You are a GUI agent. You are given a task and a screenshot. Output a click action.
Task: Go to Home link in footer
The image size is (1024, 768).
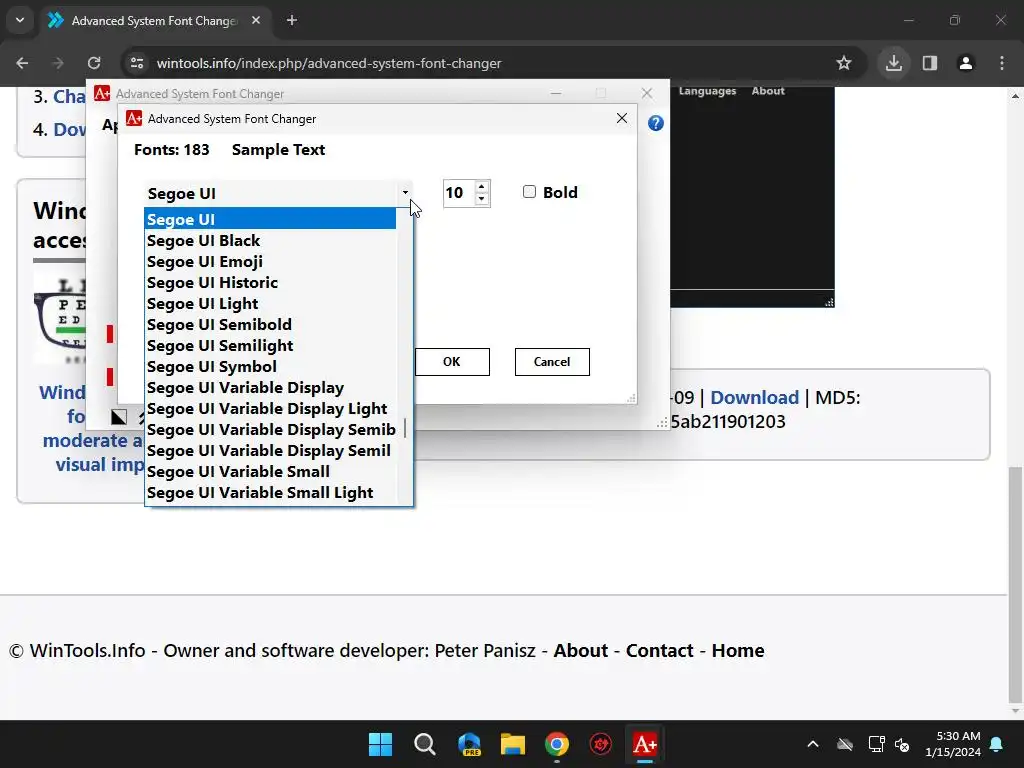tap(738, 650)
